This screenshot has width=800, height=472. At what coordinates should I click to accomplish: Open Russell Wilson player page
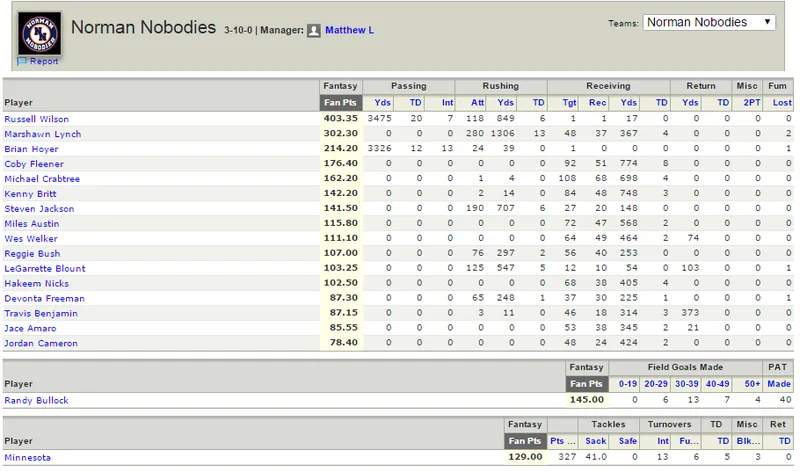click(36, 119)
